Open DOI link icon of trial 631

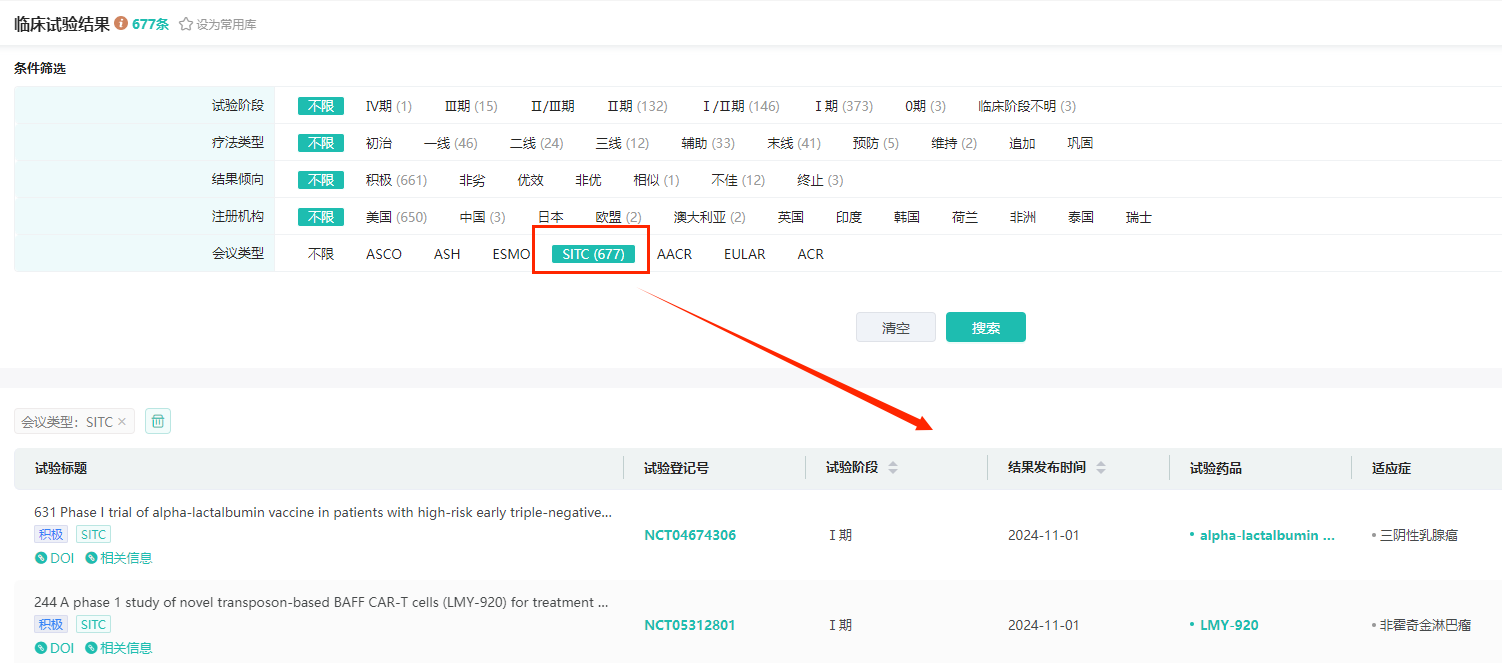point(41,558)
